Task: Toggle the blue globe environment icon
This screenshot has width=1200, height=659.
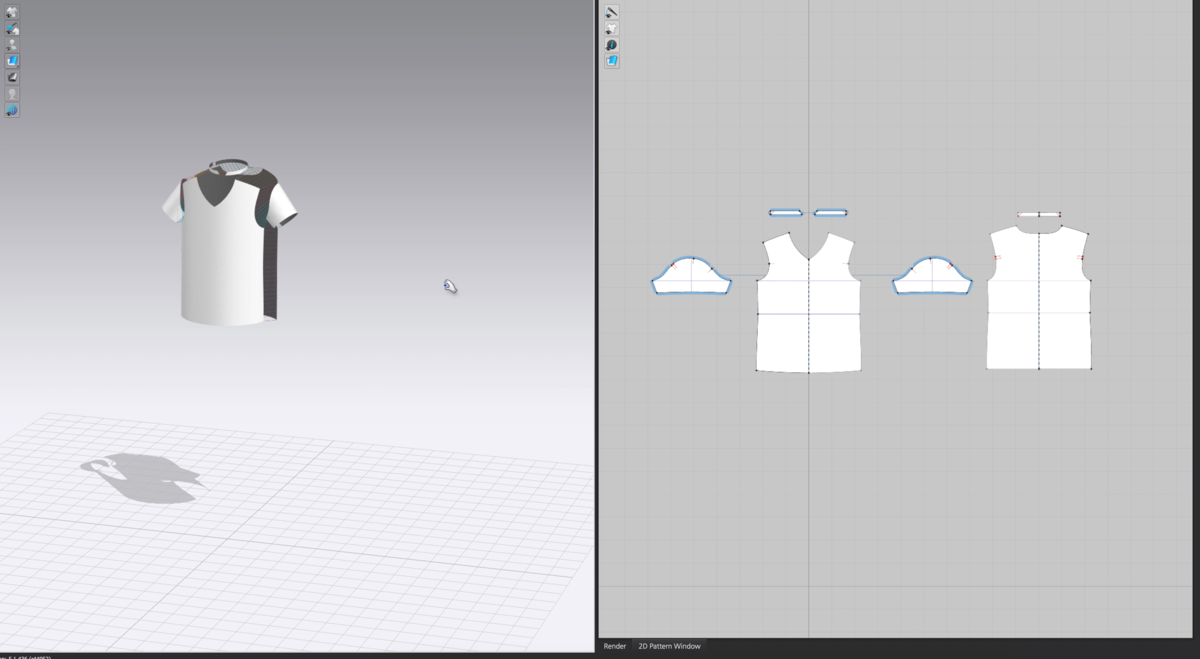Action: coord(12,110)
